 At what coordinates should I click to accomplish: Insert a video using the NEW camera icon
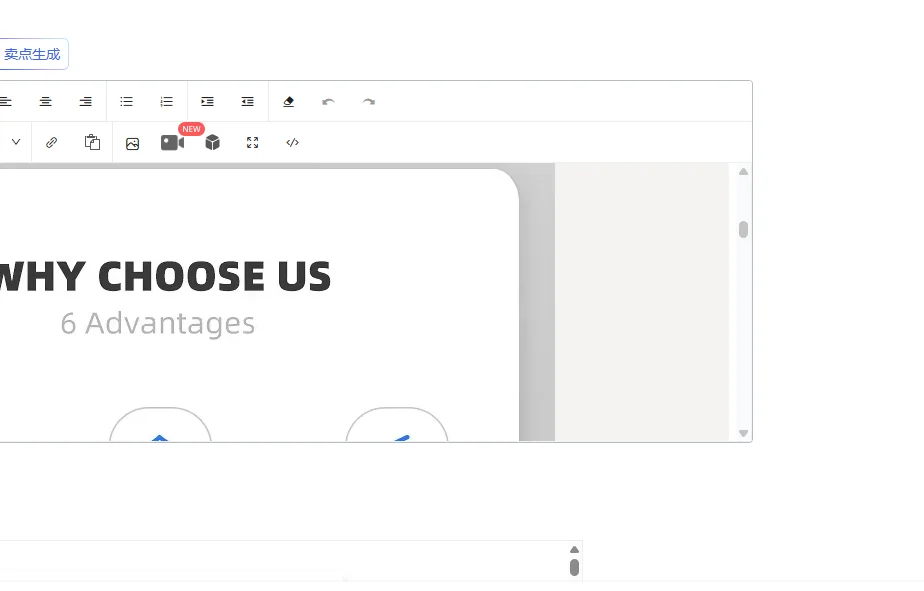(x=173, y=143)
